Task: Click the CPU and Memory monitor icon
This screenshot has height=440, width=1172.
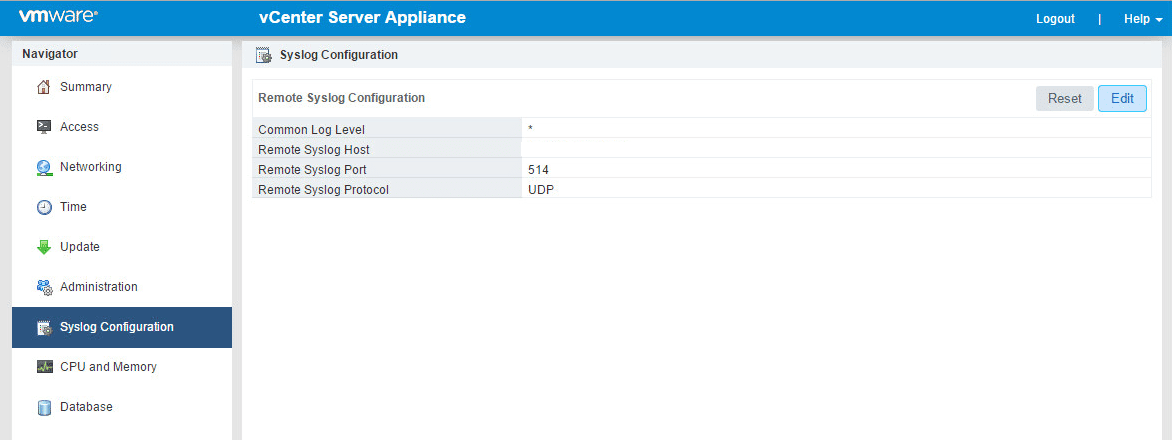Action: click(44, 367)
